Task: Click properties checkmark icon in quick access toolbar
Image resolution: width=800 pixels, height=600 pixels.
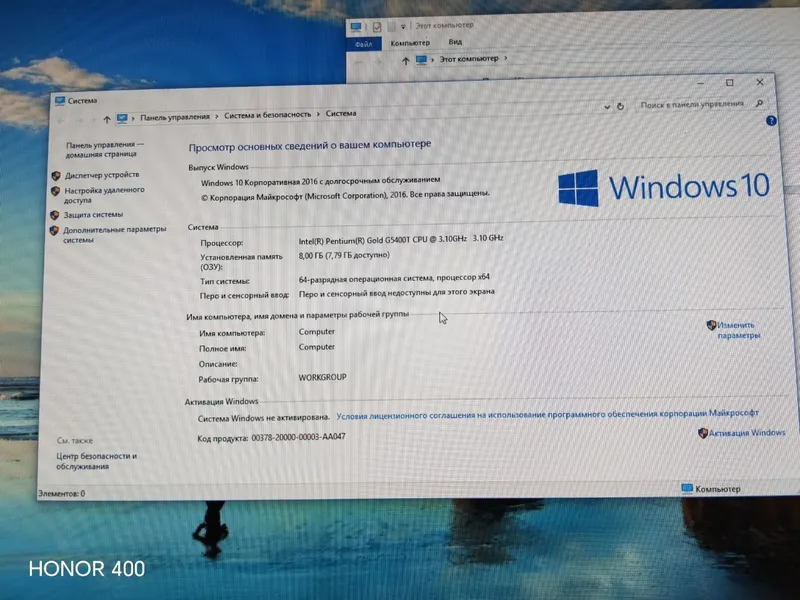Action: tap(377, 27)
